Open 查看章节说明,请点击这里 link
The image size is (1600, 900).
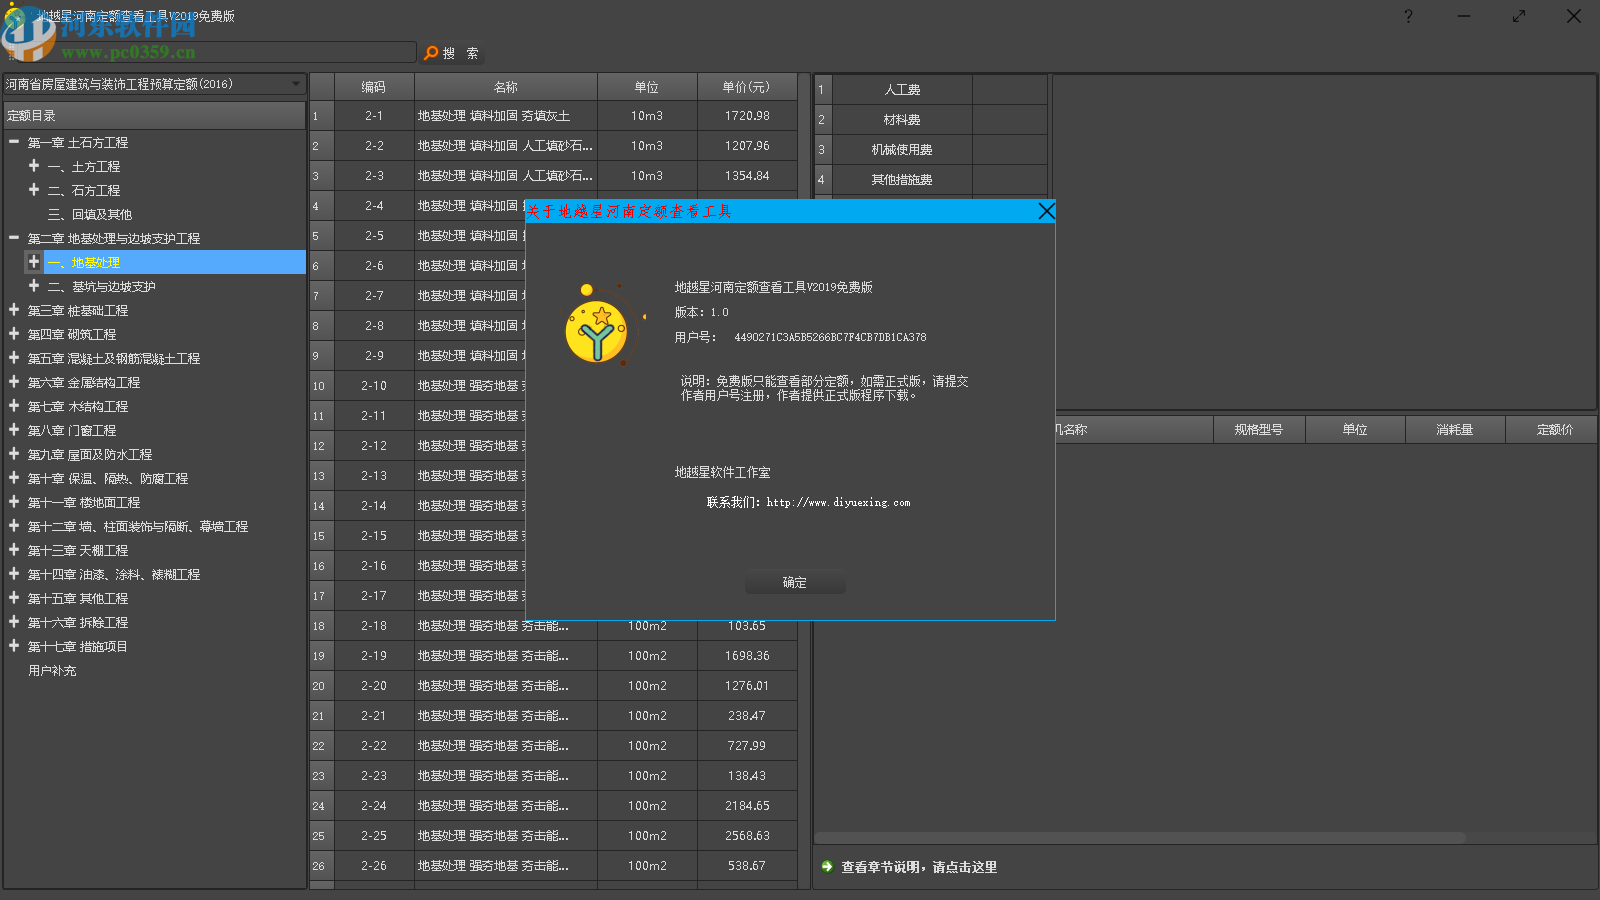click(x=919, y=867)
